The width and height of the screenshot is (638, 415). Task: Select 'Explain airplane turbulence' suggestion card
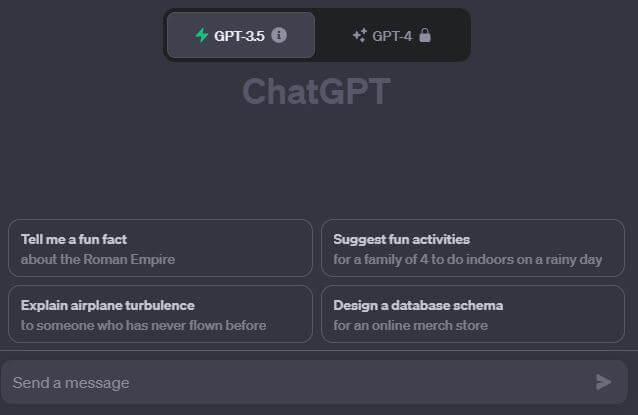point(160,314)
